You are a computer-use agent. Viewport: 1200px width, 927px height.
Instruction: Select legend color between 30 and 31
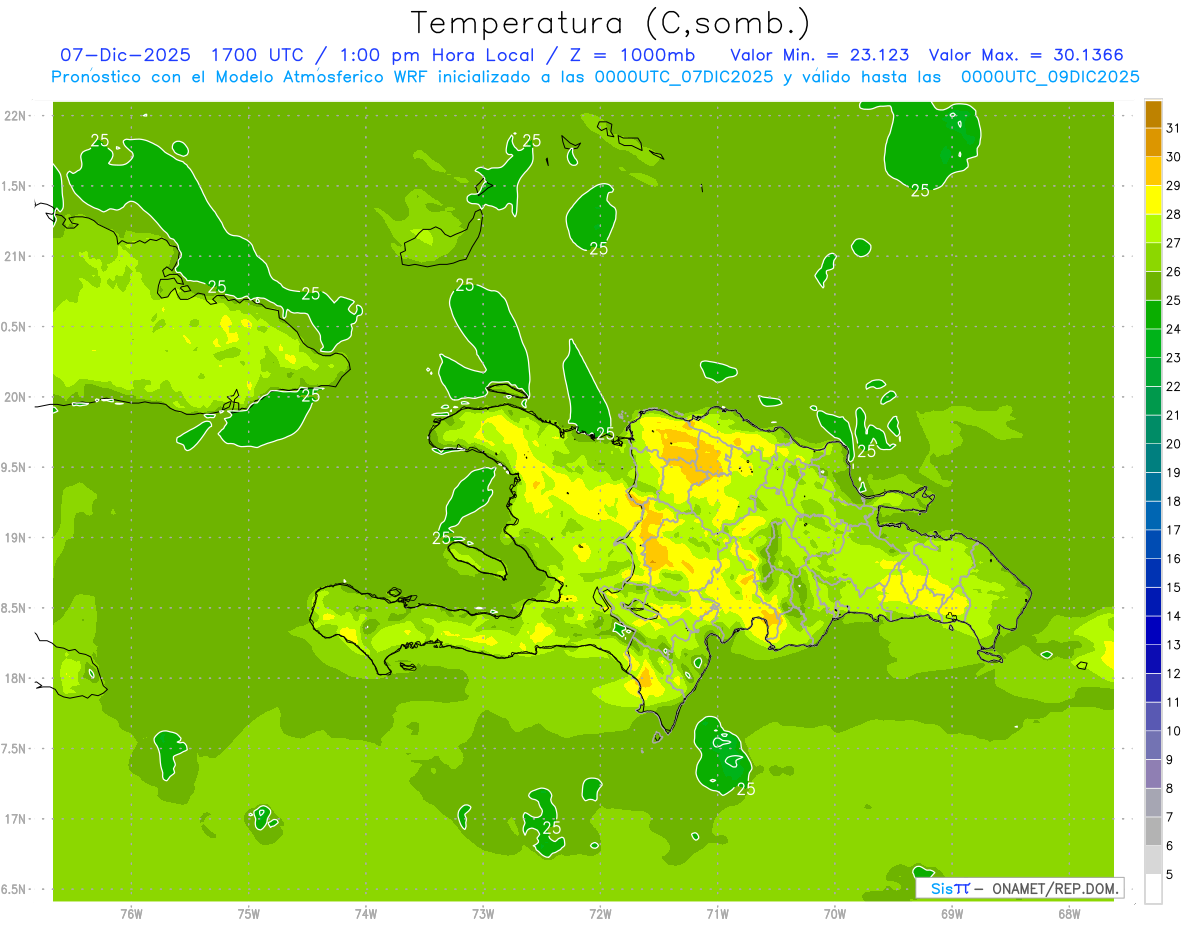point(1153,143)
